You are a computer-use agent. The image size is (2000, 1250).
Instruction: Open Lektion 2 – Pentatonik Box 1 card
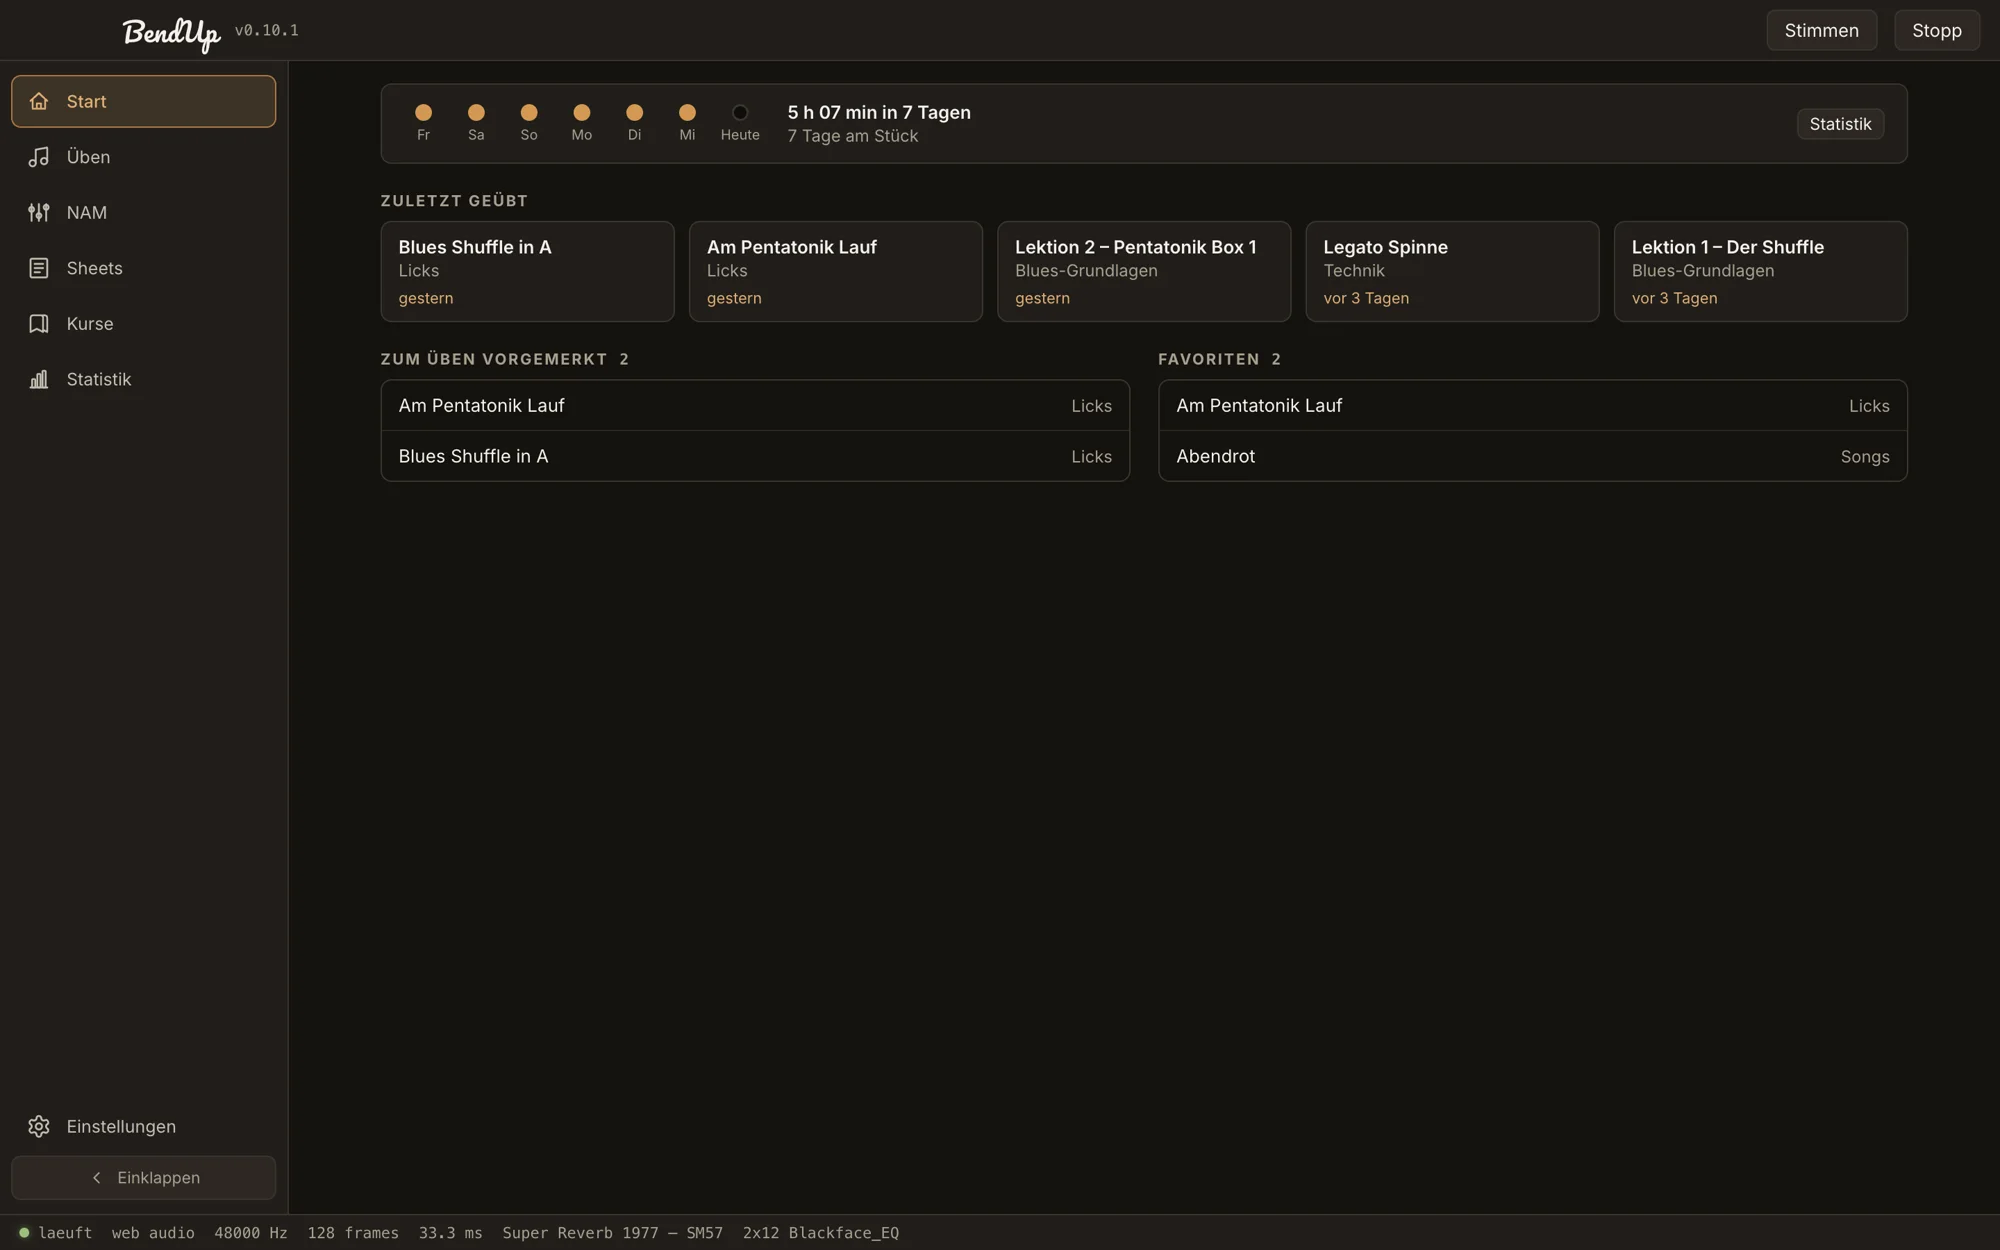(1143, 271)
